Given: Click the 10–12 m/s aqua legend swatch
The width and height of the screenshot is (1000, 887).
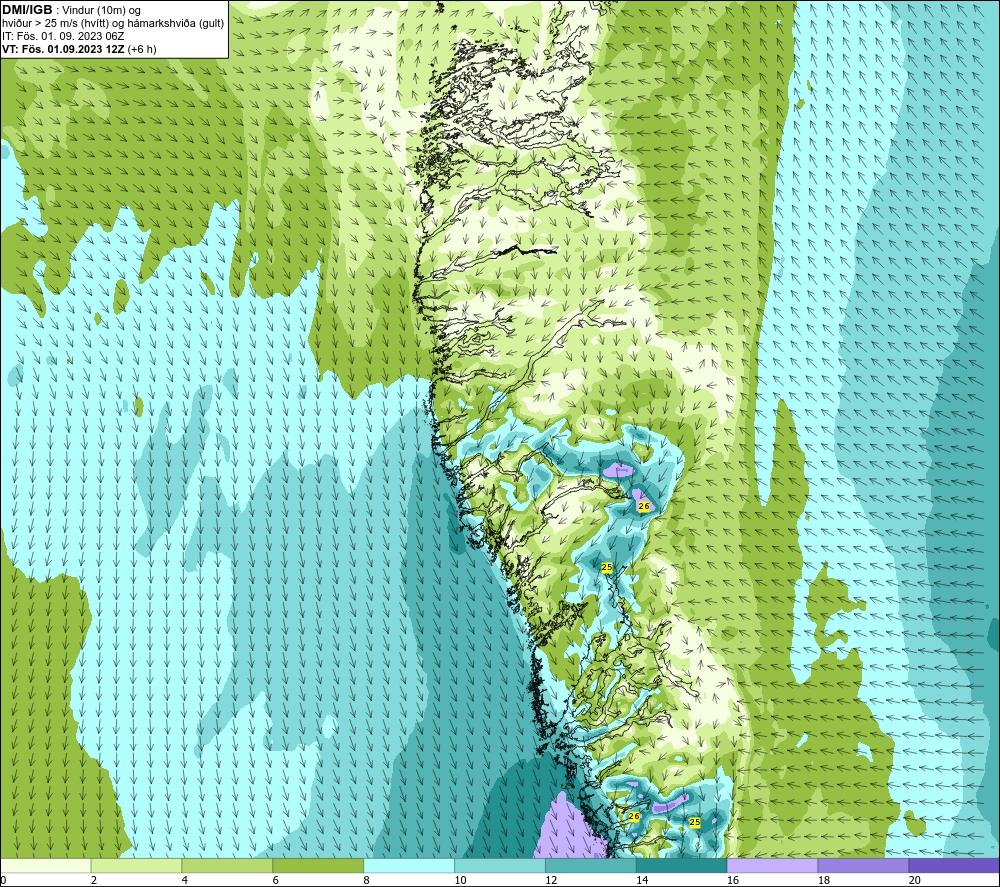Looking at the screenshot, I should click(x=500, y=866).
